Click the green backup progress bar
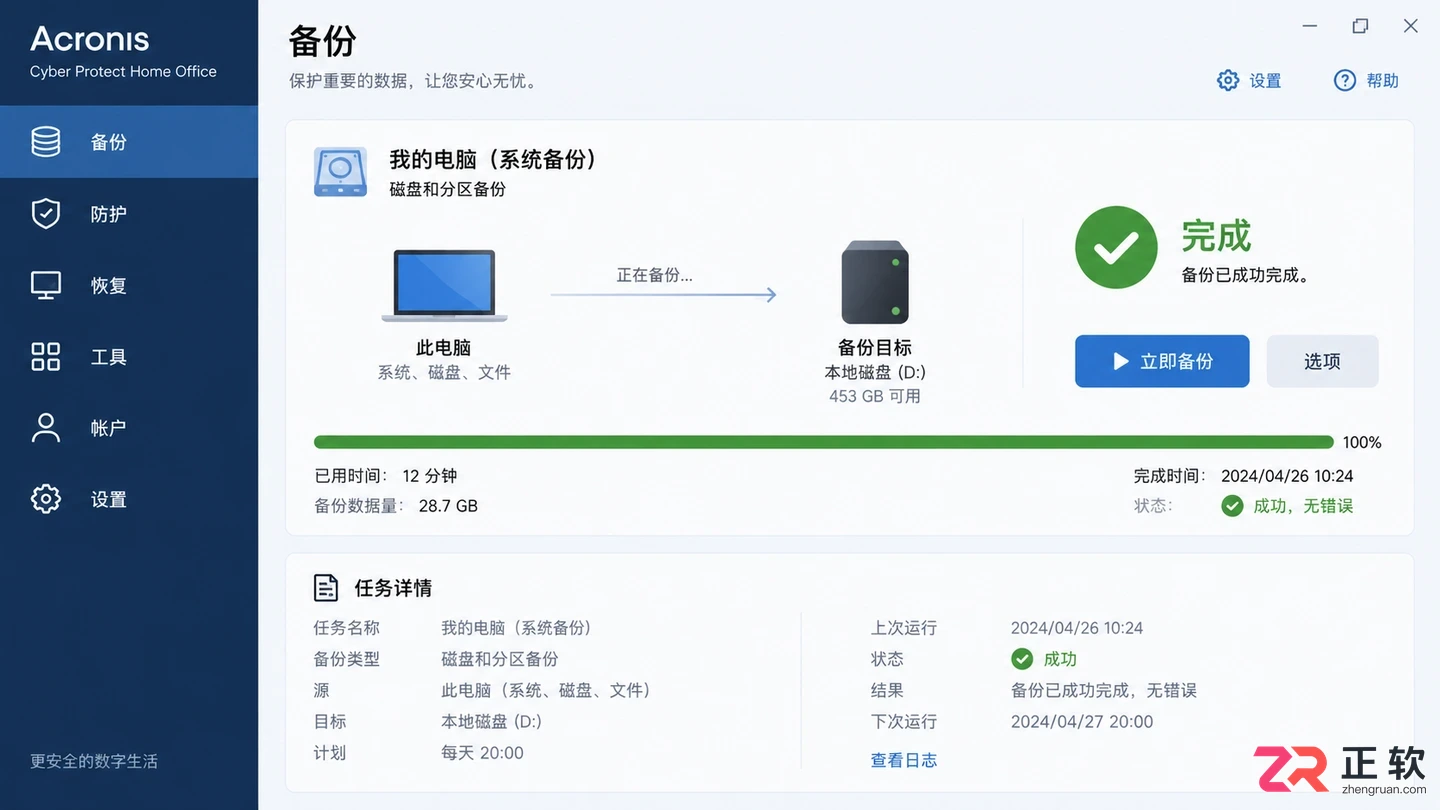Image resolution: width=1440 pixels, height=810 pixels. 824,442
